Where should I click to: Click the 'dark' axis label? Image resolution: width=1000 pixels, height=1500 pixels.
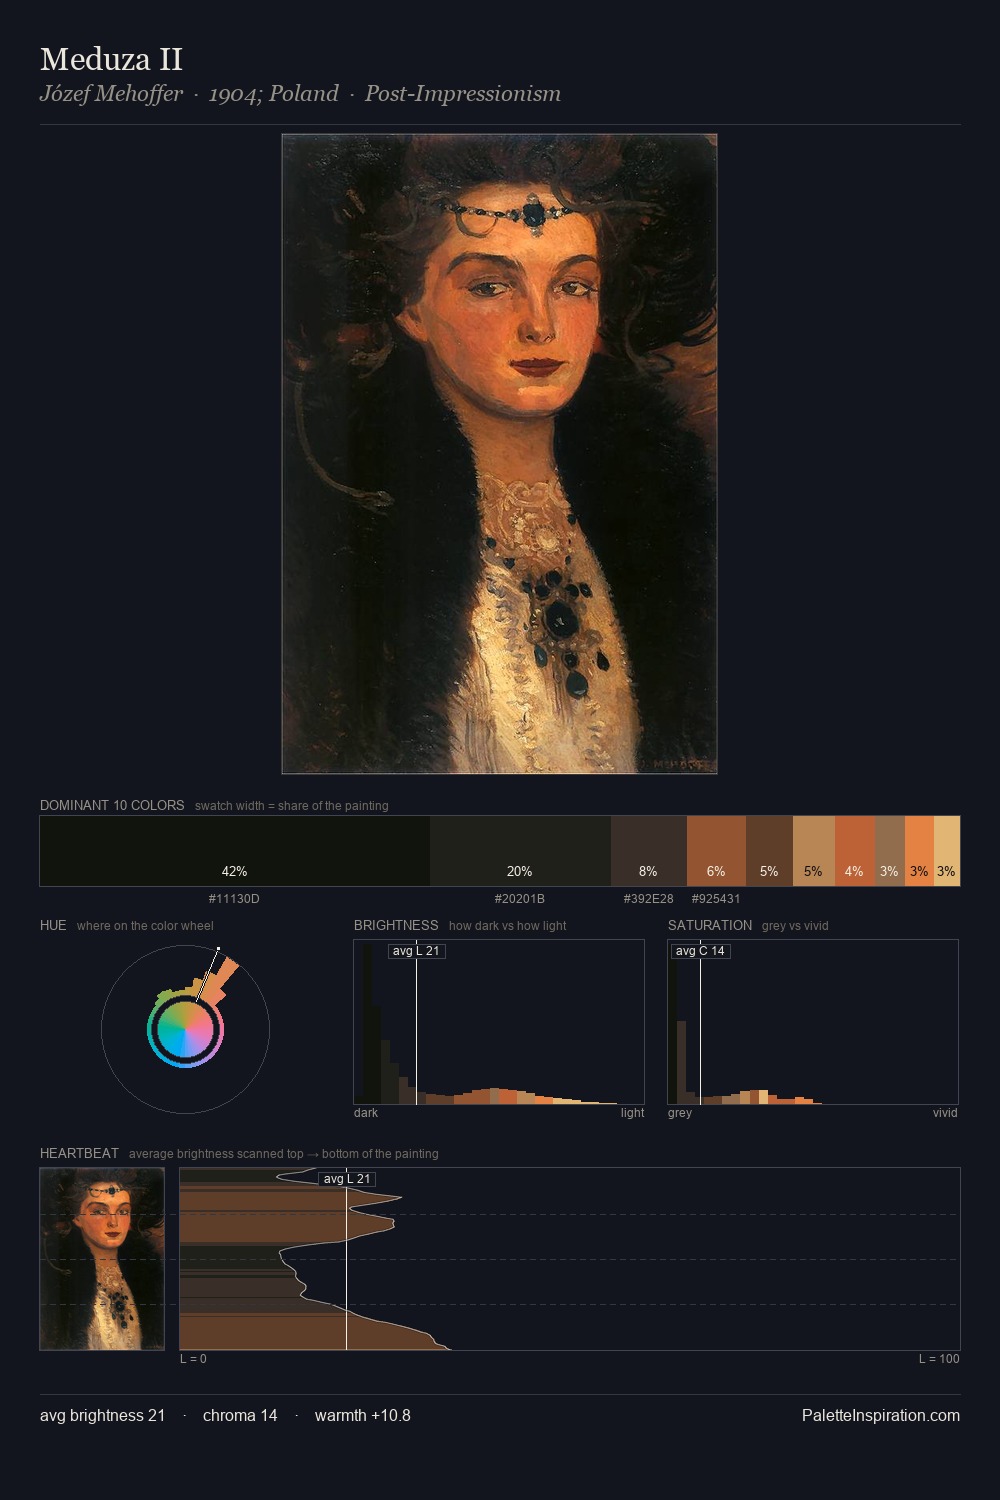(x=366, y=1113)
